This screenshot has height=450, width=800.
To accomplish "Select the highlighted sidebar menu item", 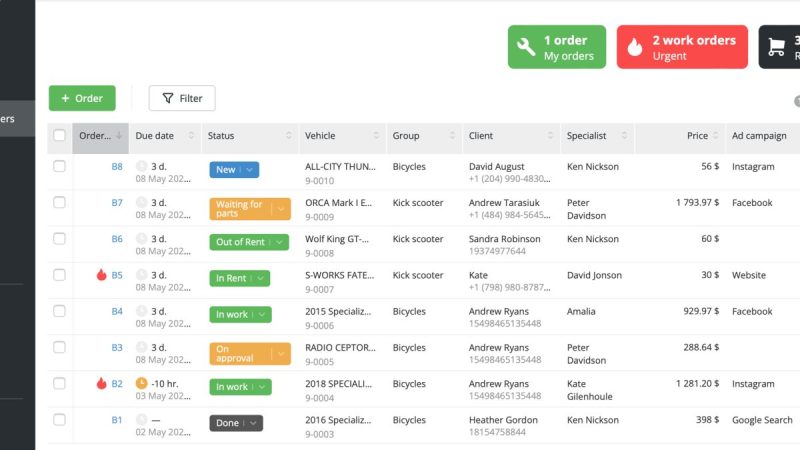I will (x=17, y=118).
